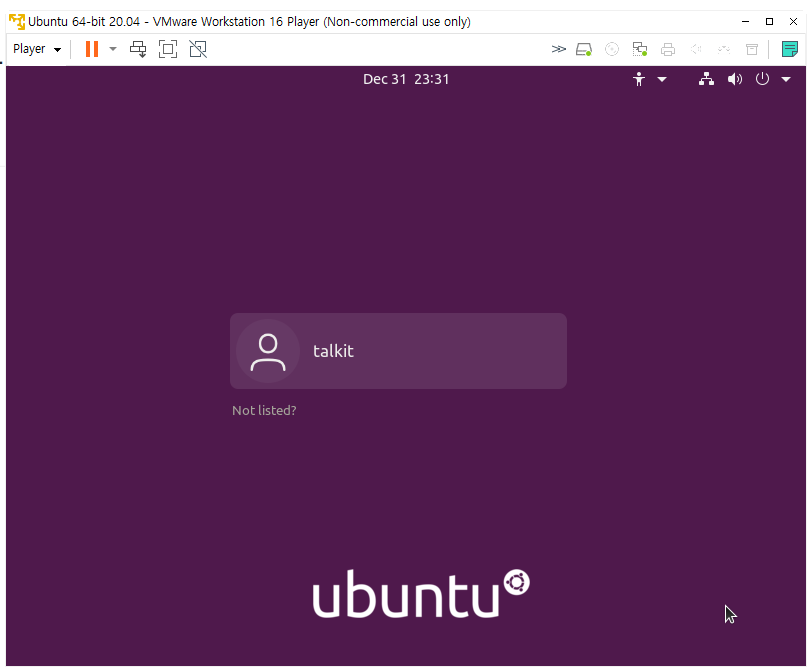The height and width of the screenshot is (672, 810).
Task: Open the CD/DVD drive device icon
Action: click(612, 49)
